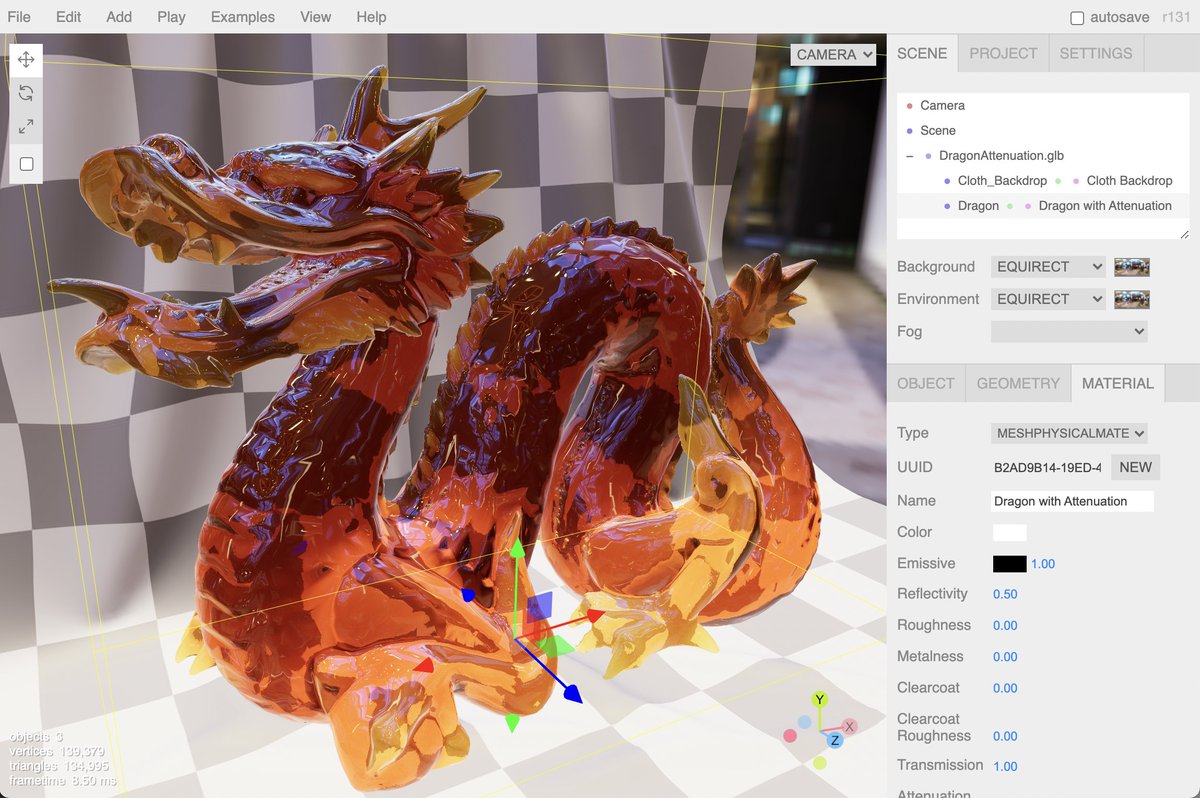1200x798 pixels.
Task: Open the Background texture thumbnail
Action: pyautogui.click(x=1131, y=267)
